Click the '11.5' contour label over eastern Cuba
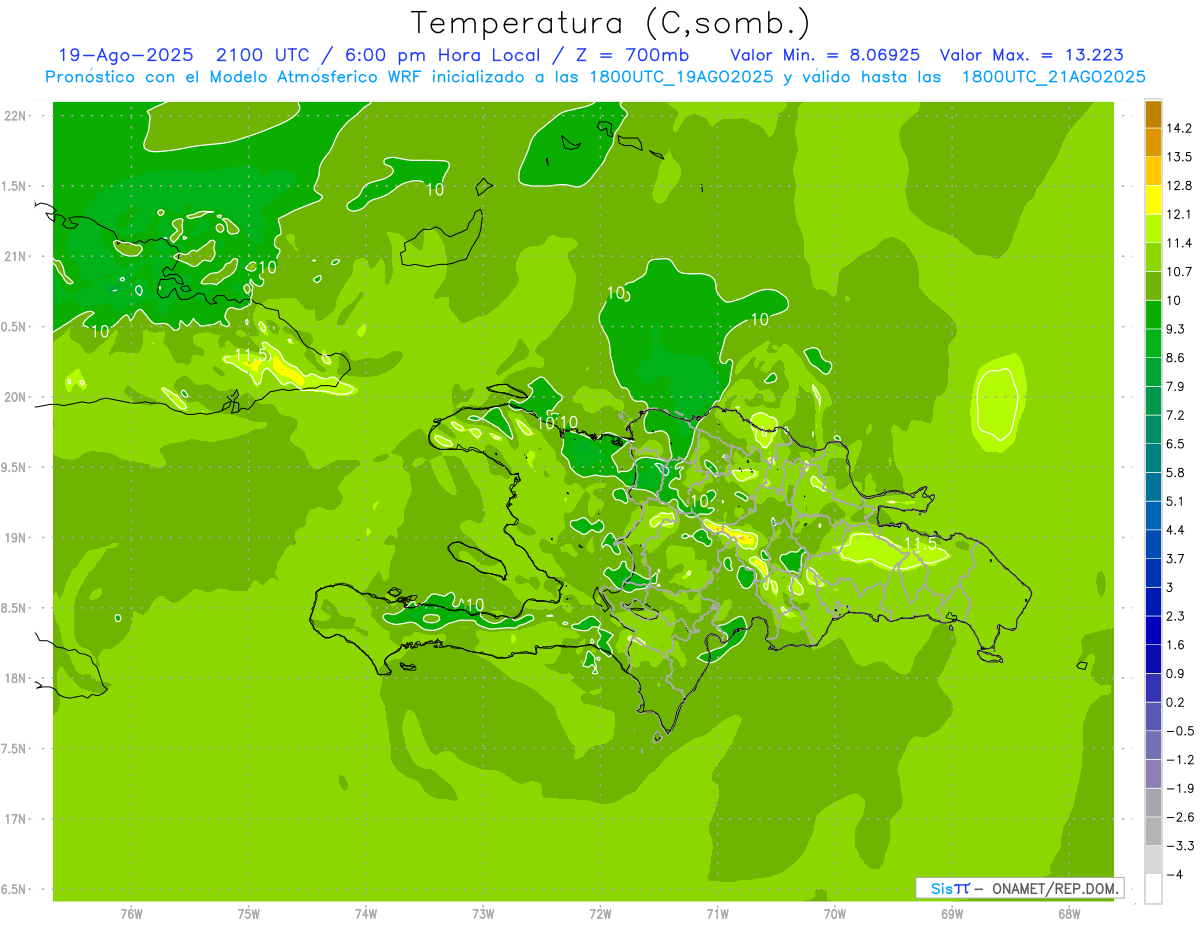The width and height of the screenshot is (1200, 927). click(251, 355)
